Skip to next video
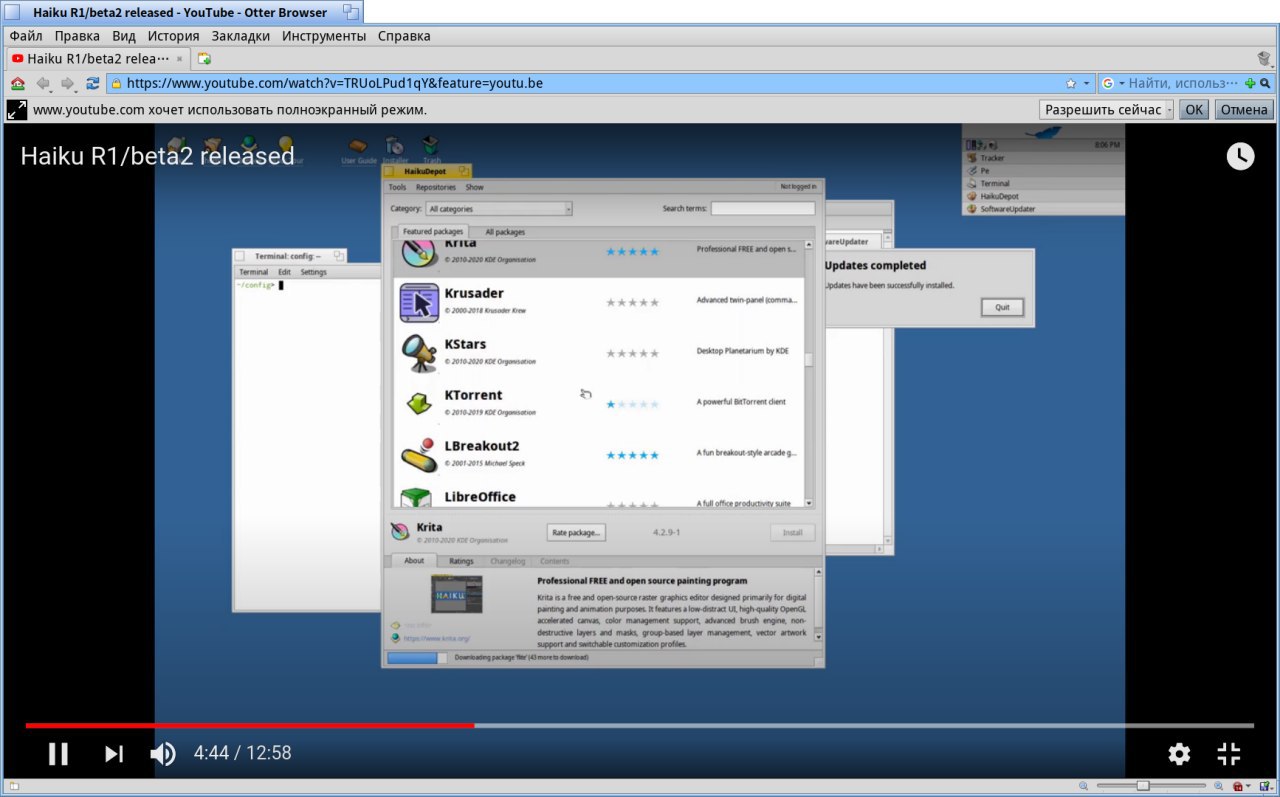The image size is (1280, 797). coord(114,754)
